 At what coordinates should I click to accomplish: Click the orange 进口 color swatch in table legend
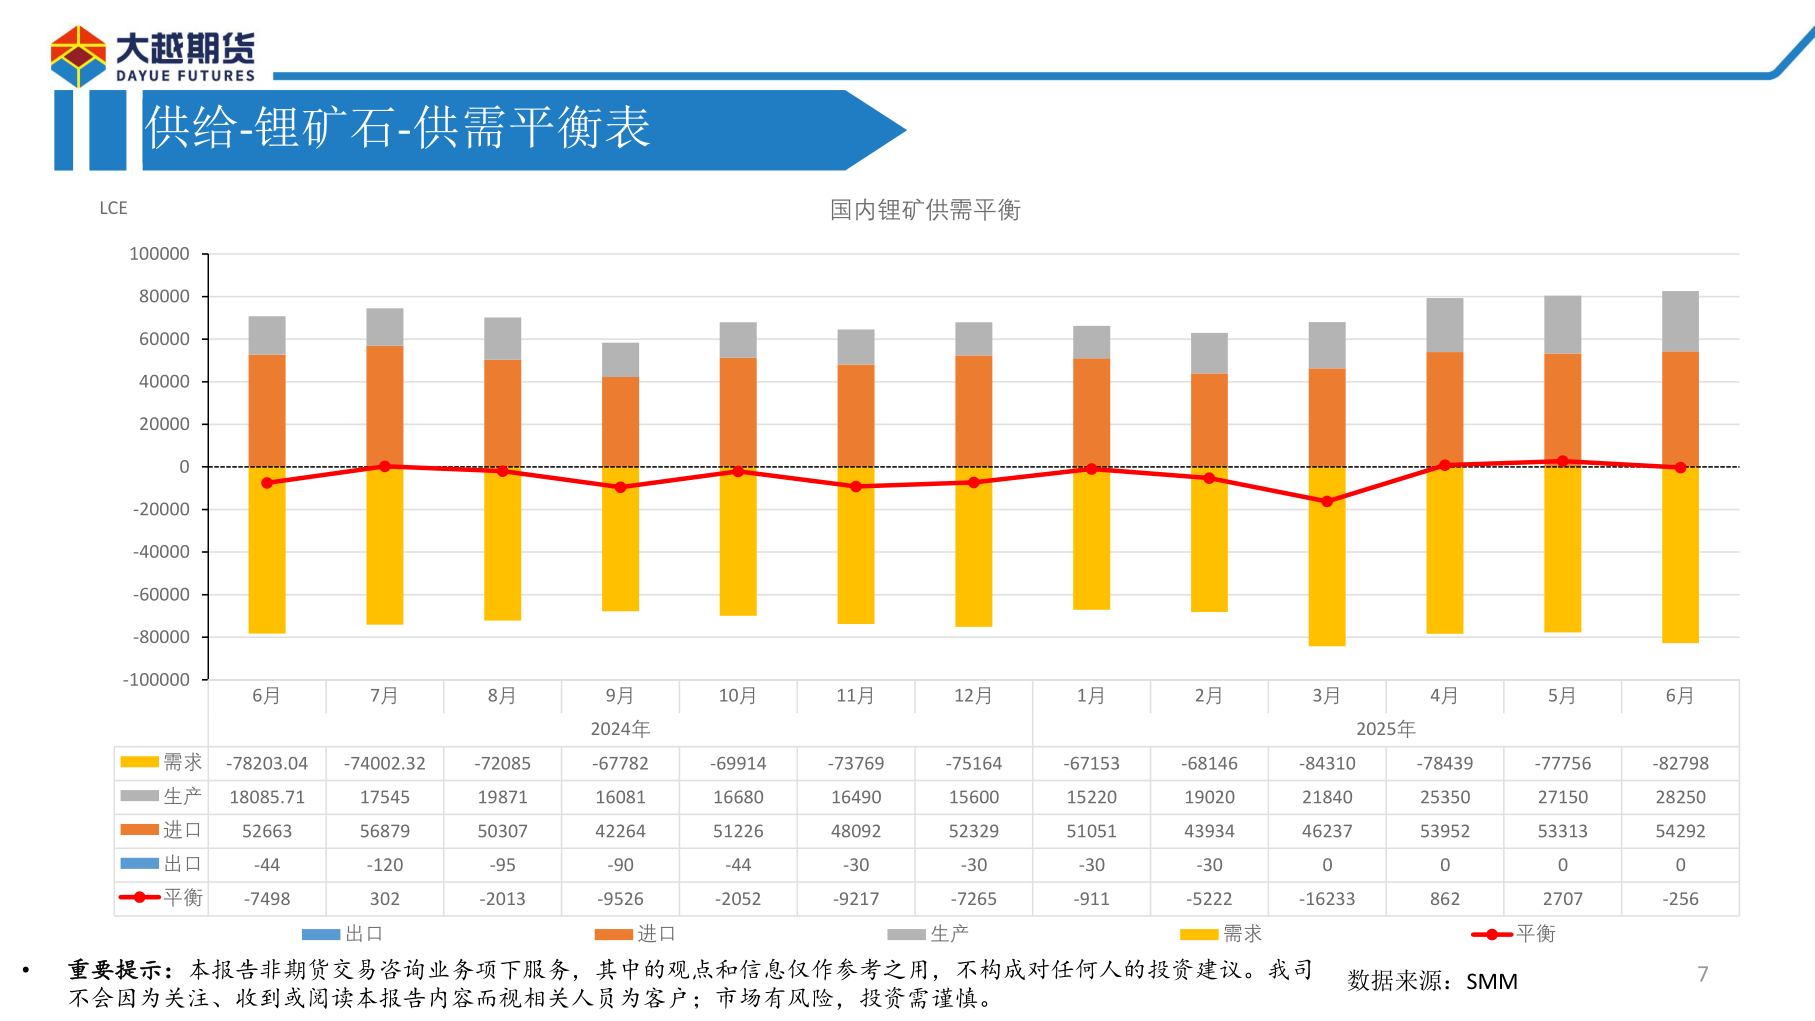139,830
